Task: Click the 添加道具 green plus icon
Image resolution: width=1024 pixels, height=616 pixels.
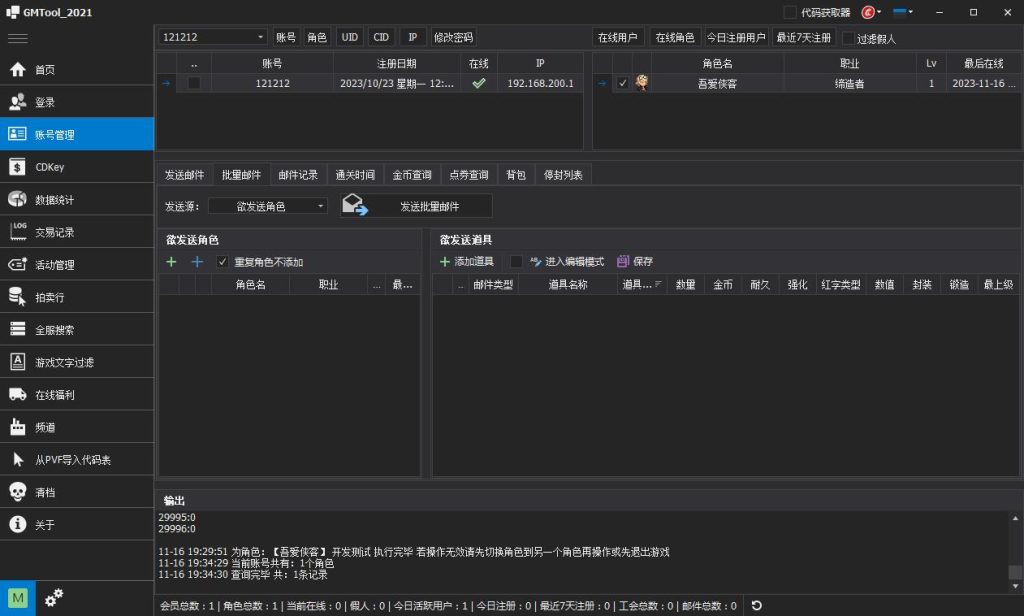Action: pos(444,261)
